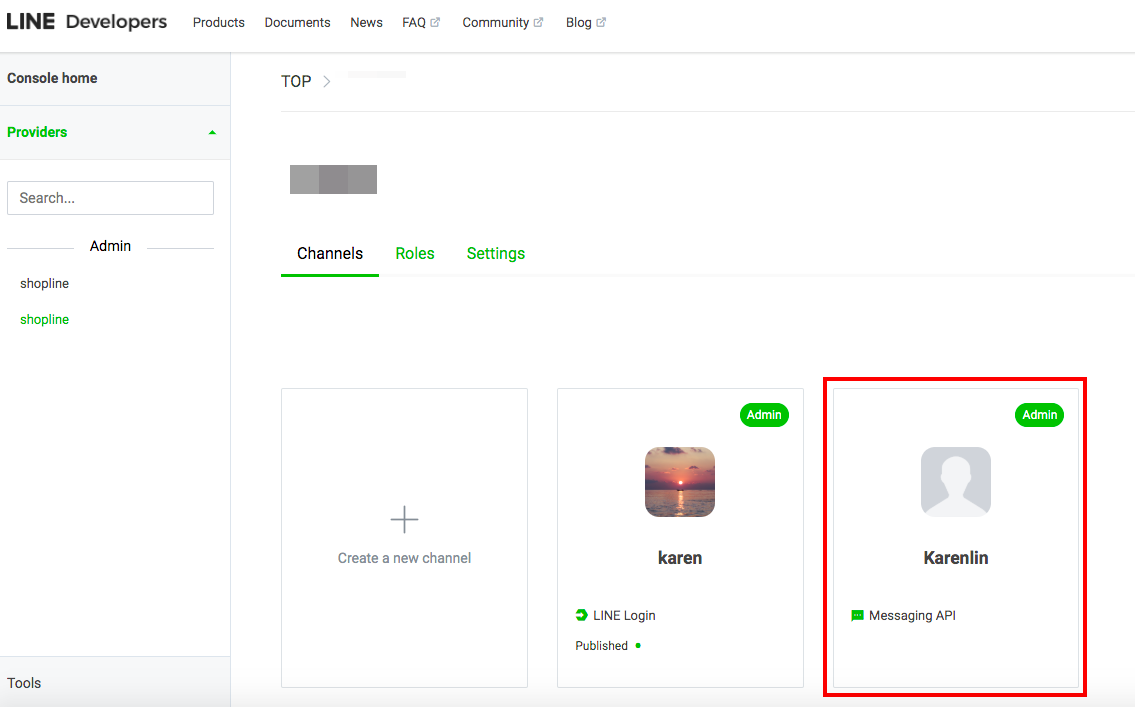Click the Messaging API label
The height and width of the screenshot is (707, 1135).
coord(912,616)
